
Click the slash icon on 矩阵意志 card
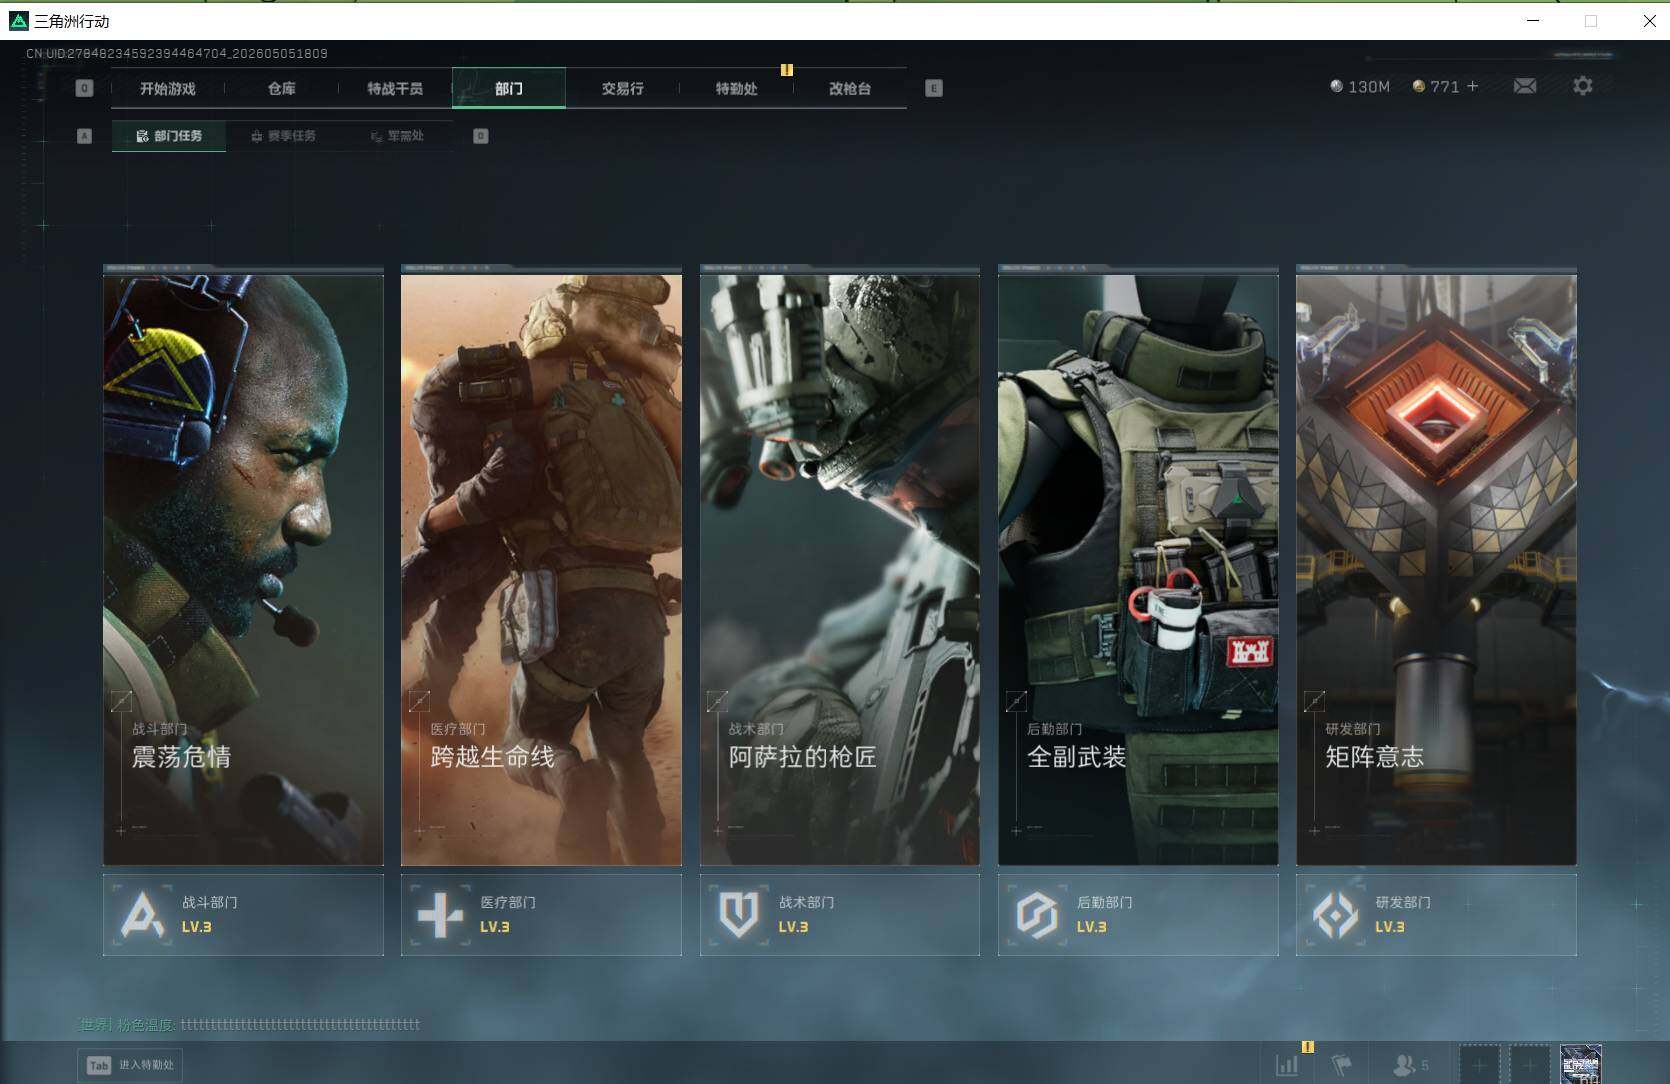coord(1314,701)
